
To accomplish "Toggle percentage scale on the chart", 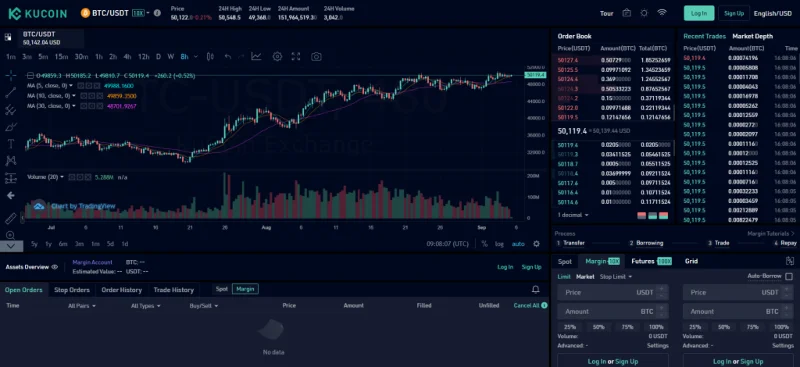I will pos(484,244).
